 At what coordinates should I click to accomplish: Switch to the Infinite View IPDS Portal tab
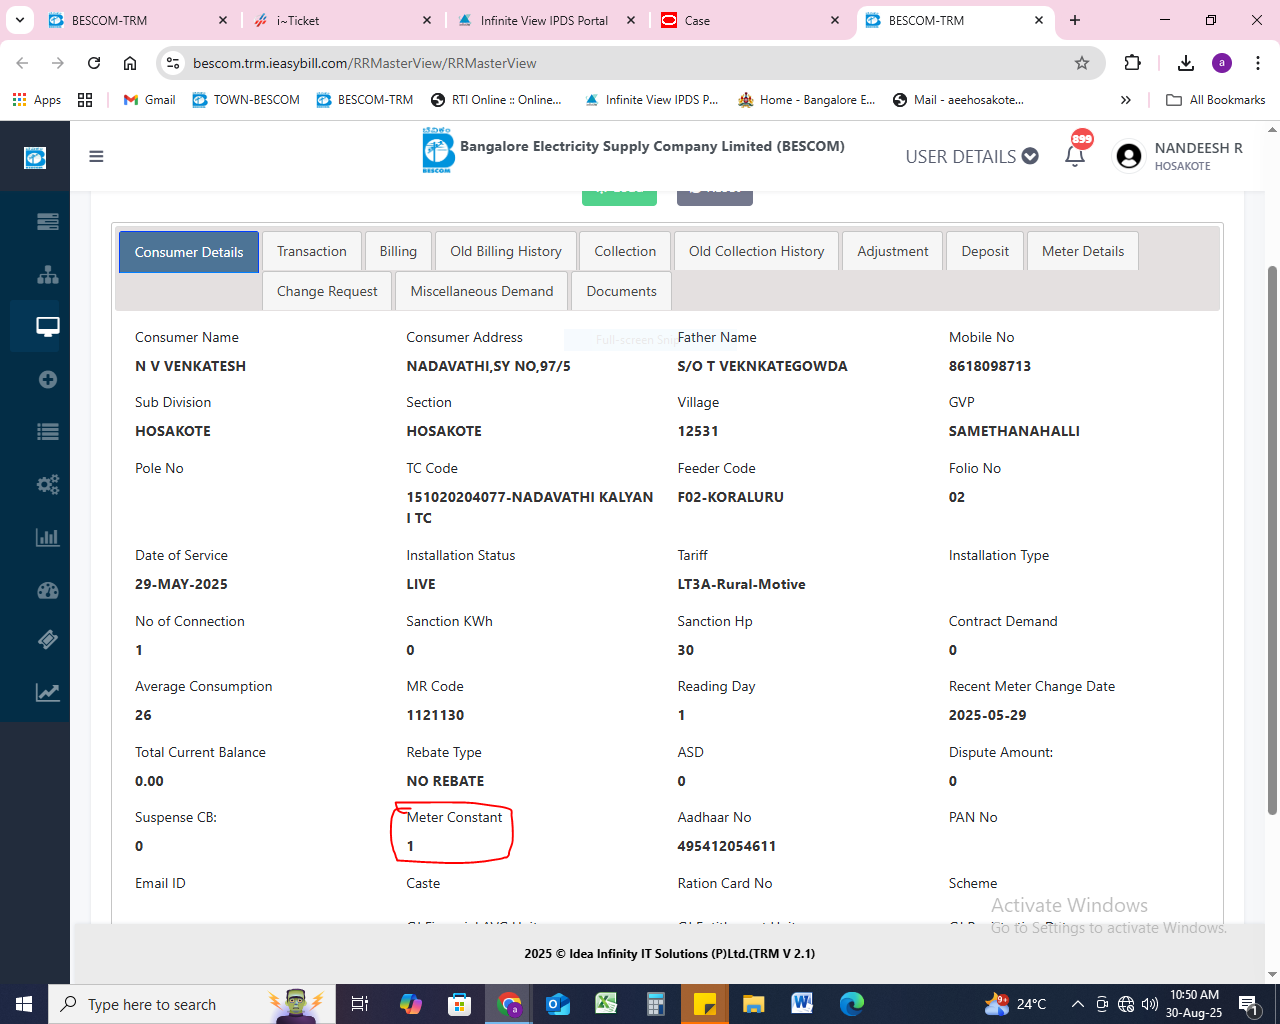tap(545, 20)
